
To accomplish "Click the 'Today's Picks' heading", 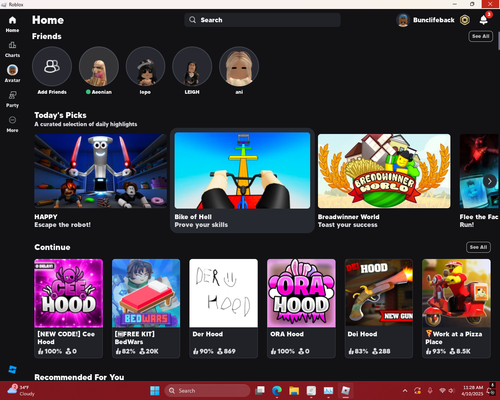I will 60,115.
